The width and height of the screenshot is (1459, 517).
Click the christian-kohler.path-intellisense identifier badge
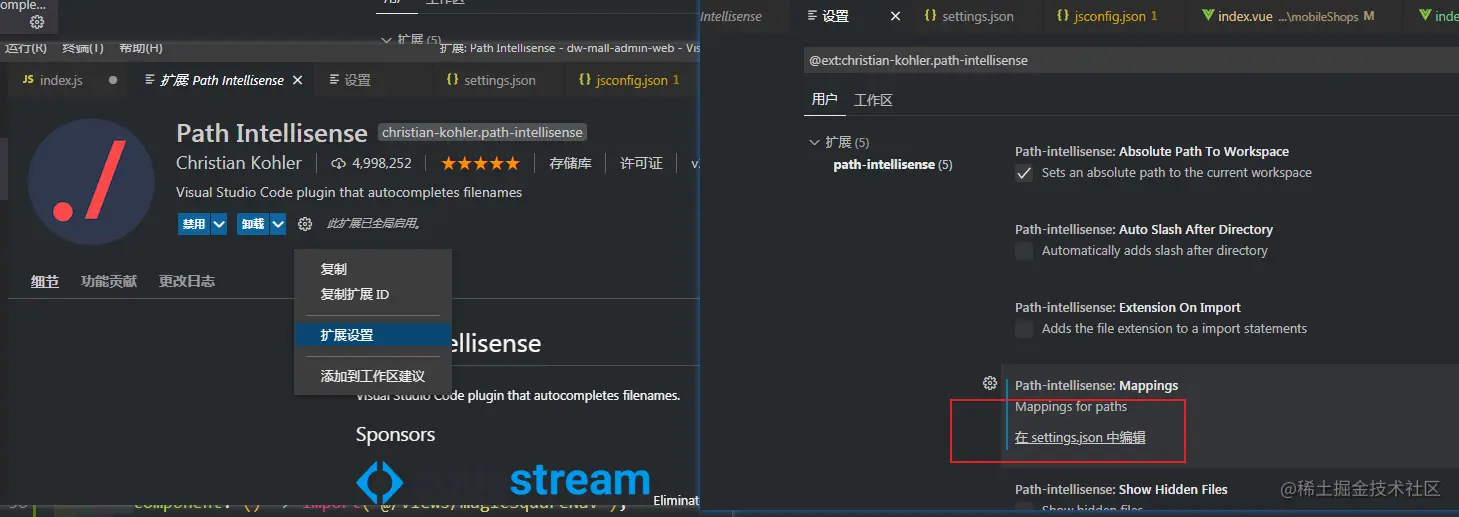coord(483,132)
